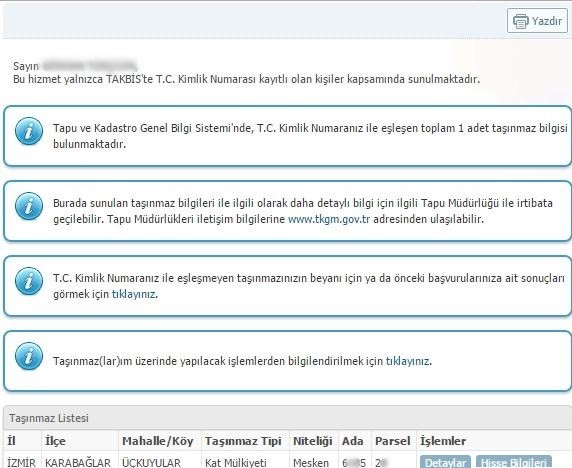Click the info icon beside Tapu ve Kadastro message

click(29, 131)
